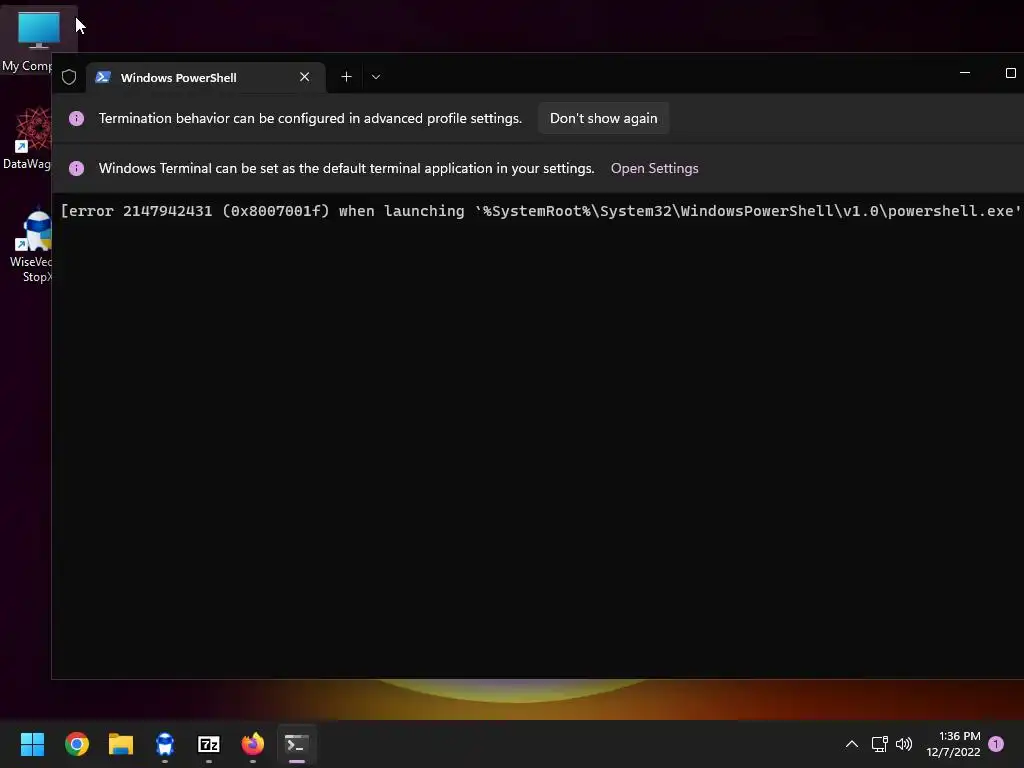Open clock showing 1:36 PM
Image resolution: width=1024 pixels, height=768 pixels.
click(953, 744)
